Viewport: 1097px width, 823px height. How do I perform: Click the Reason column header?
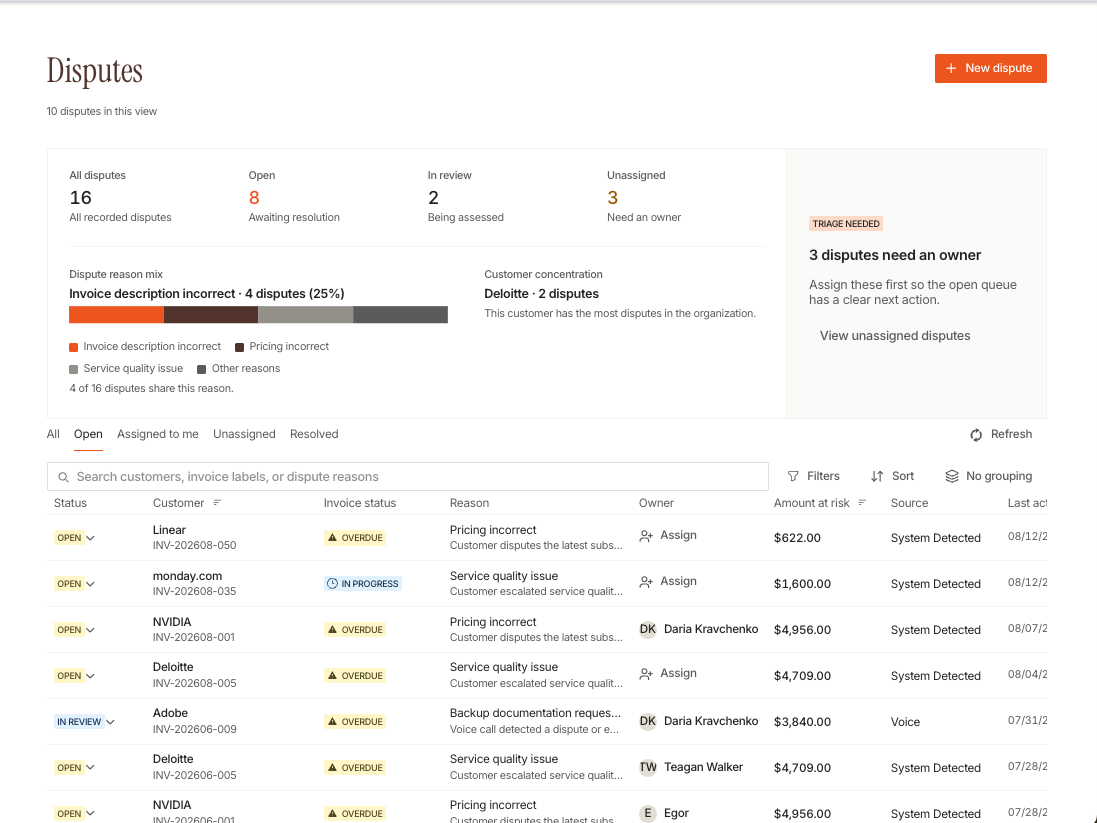click(469, 503)
